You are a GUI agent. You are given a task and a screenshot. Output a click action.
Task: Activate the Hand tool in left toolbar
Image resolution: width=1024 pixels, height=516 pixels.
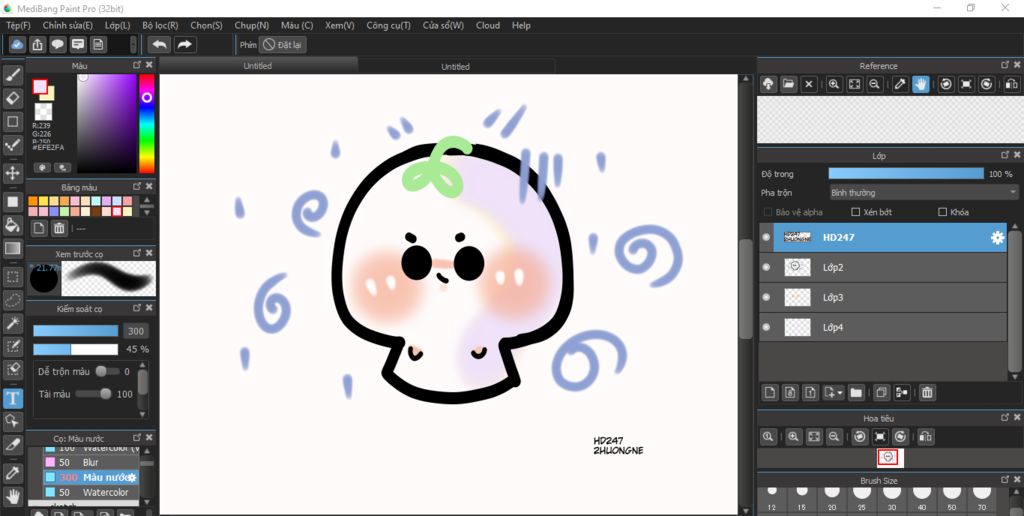click(12, 496)
